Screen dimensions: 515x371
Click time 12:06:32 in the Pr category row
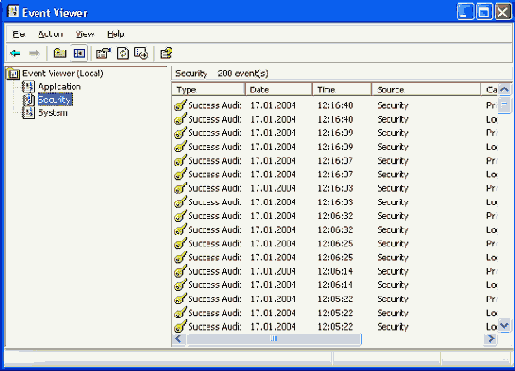(x=335, y=216)
